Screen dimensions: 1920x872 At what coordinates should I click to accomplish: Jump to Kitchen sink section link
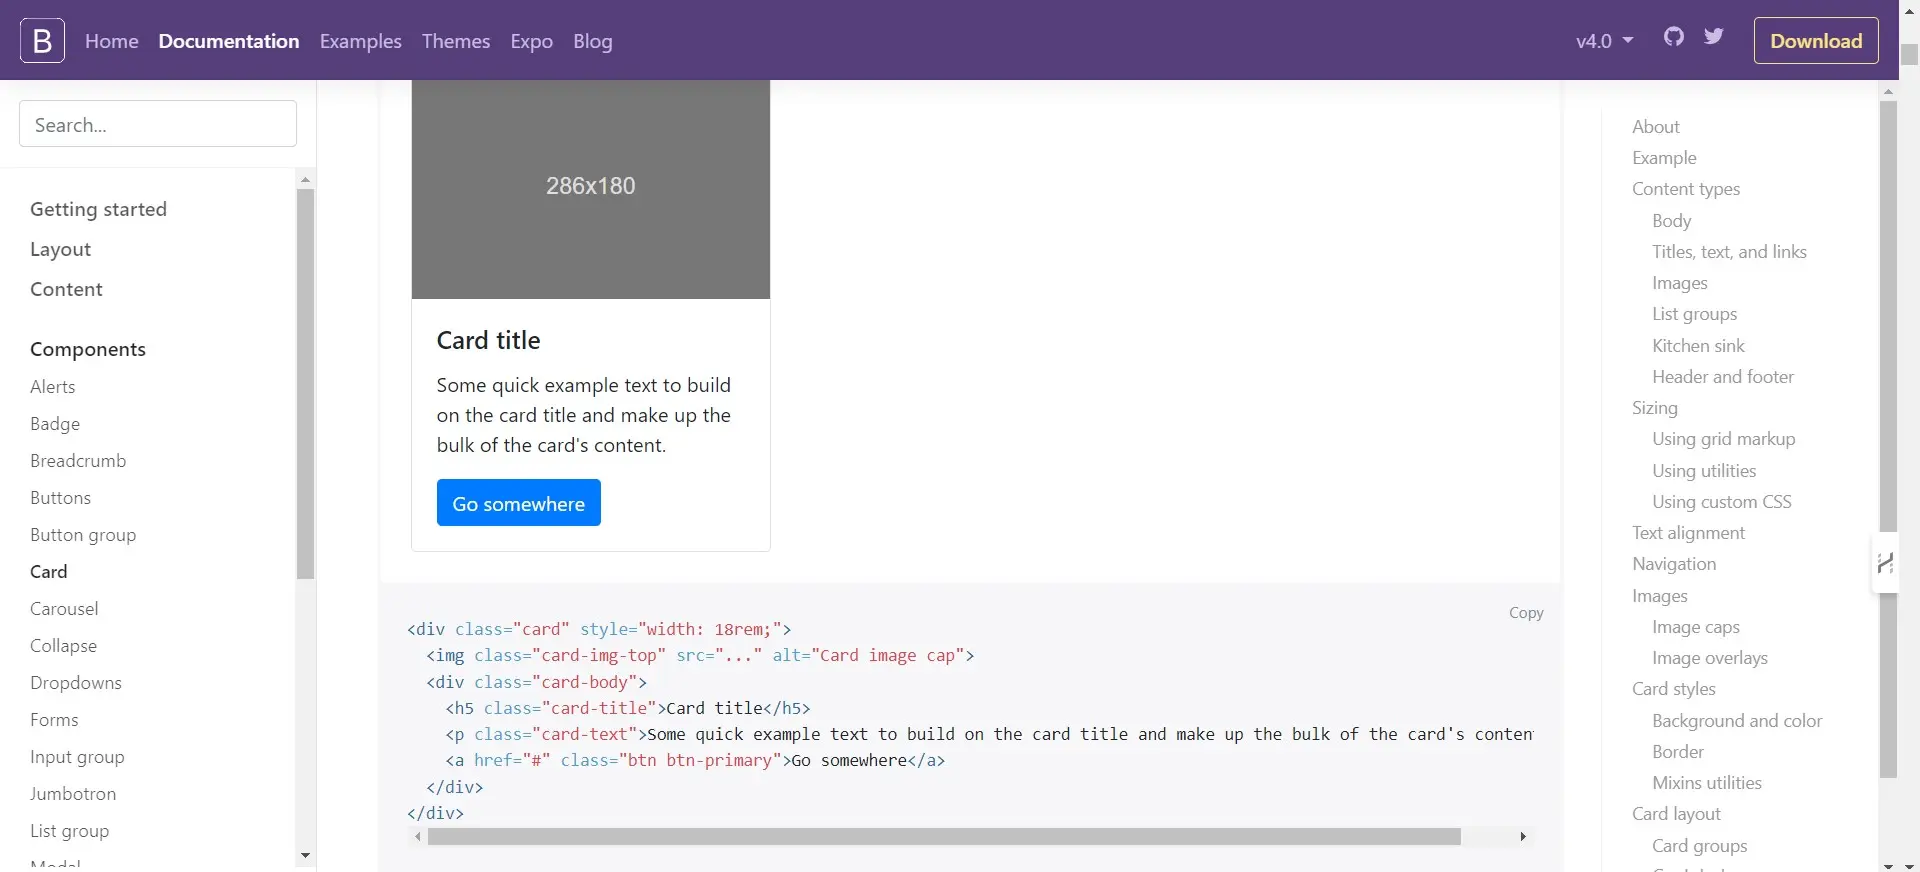[1698, 346]
